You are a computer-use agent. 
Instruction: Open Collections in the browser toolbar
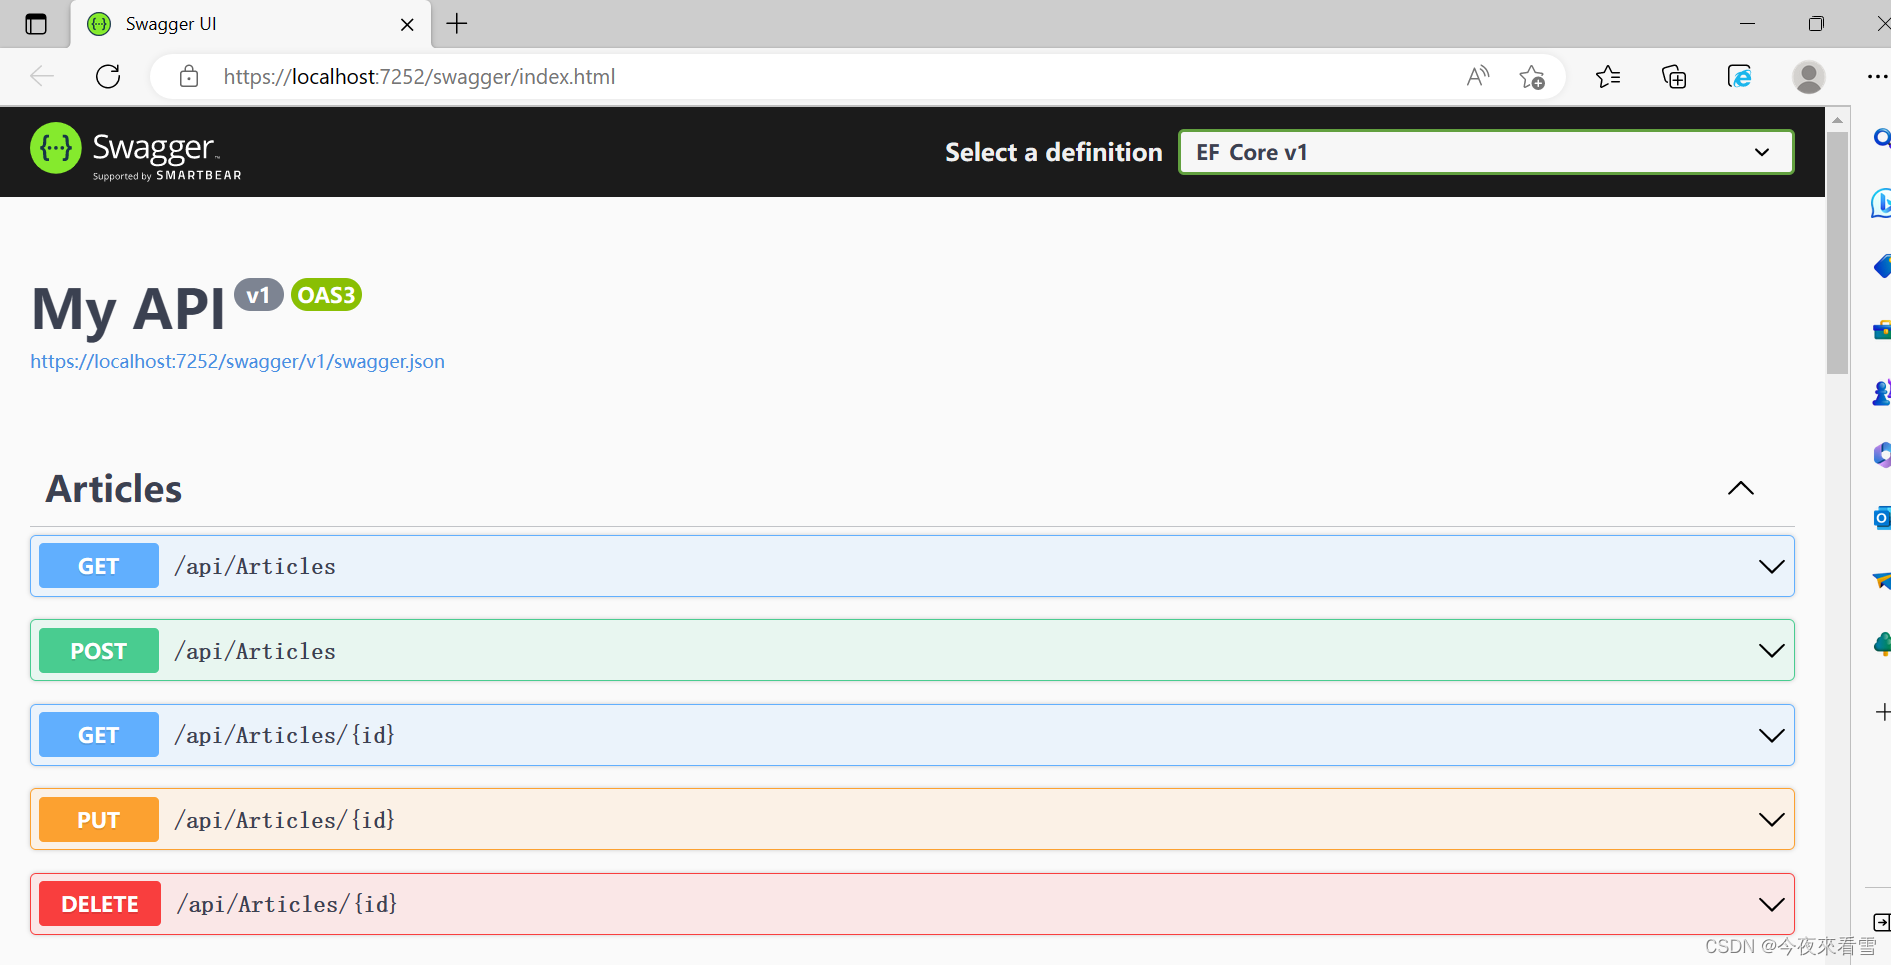point(1674,76)
